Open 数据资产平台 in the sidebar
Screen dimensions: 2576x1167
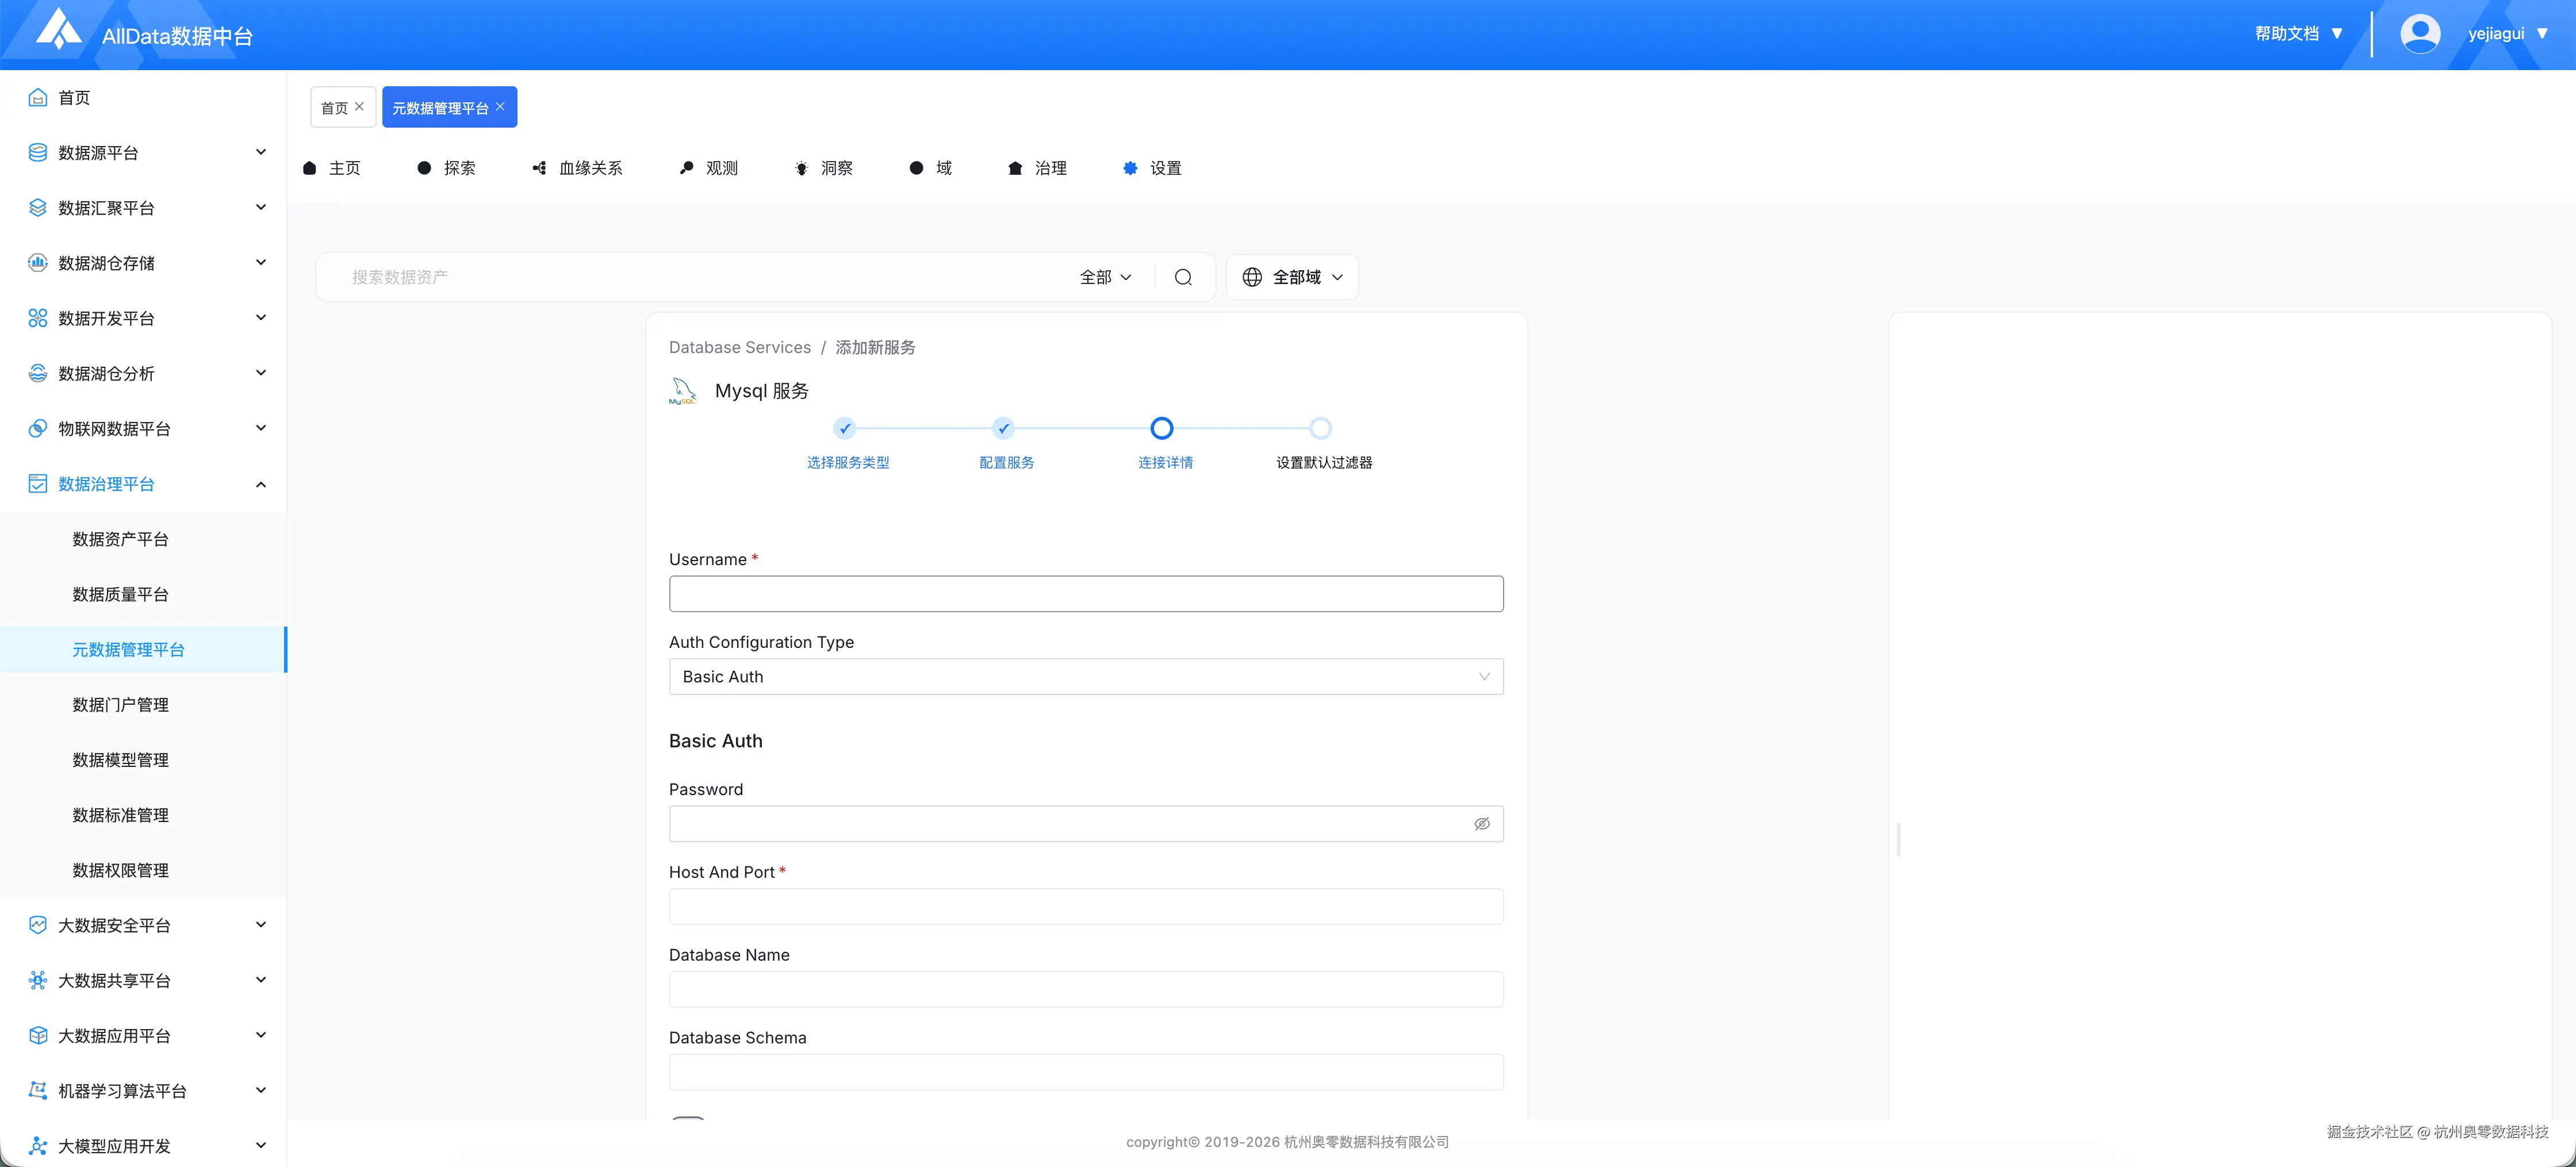point(120,539)
